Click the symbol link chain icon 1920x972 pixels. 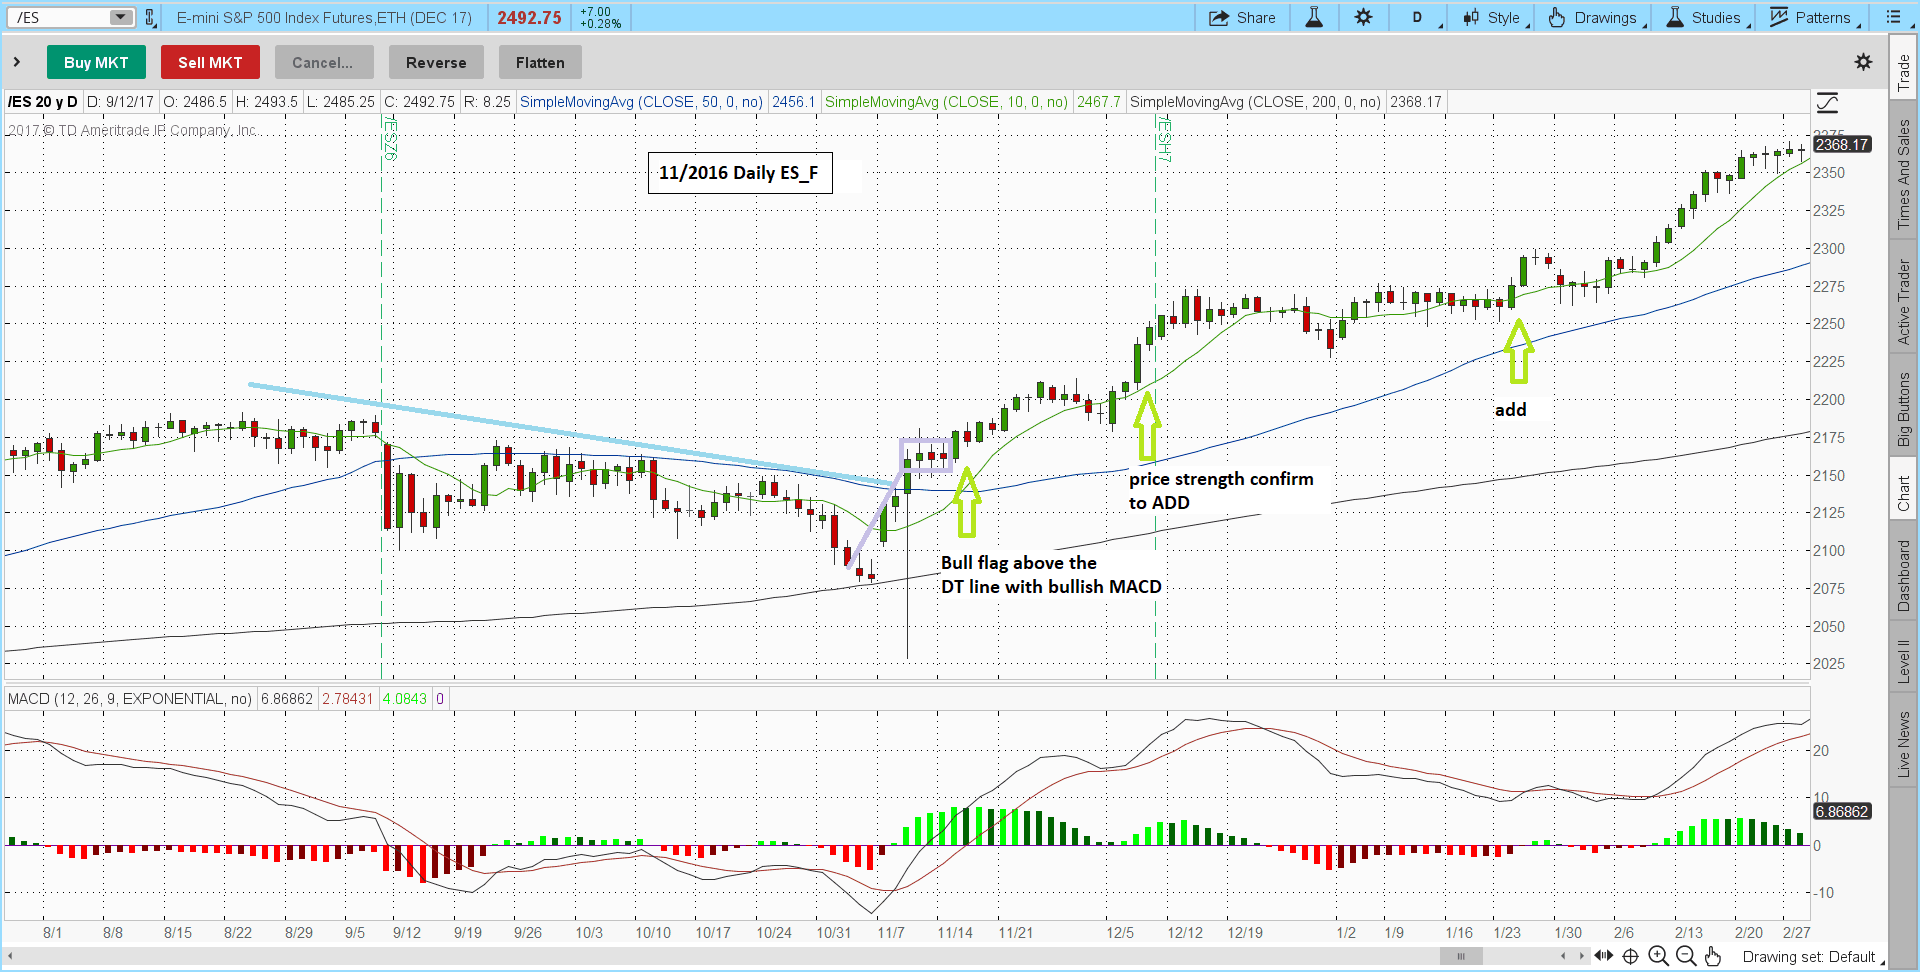click(150, 18)
